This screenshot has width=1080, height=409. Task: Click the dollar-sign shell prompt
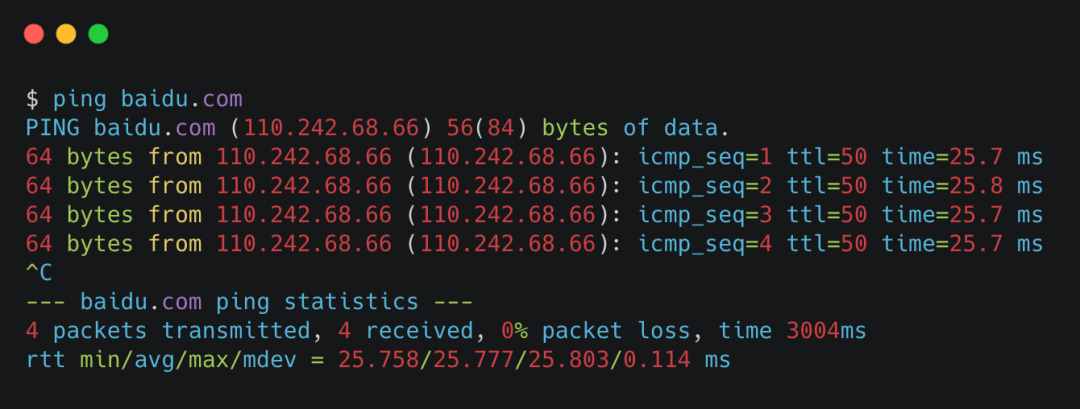tap(33, 99)
